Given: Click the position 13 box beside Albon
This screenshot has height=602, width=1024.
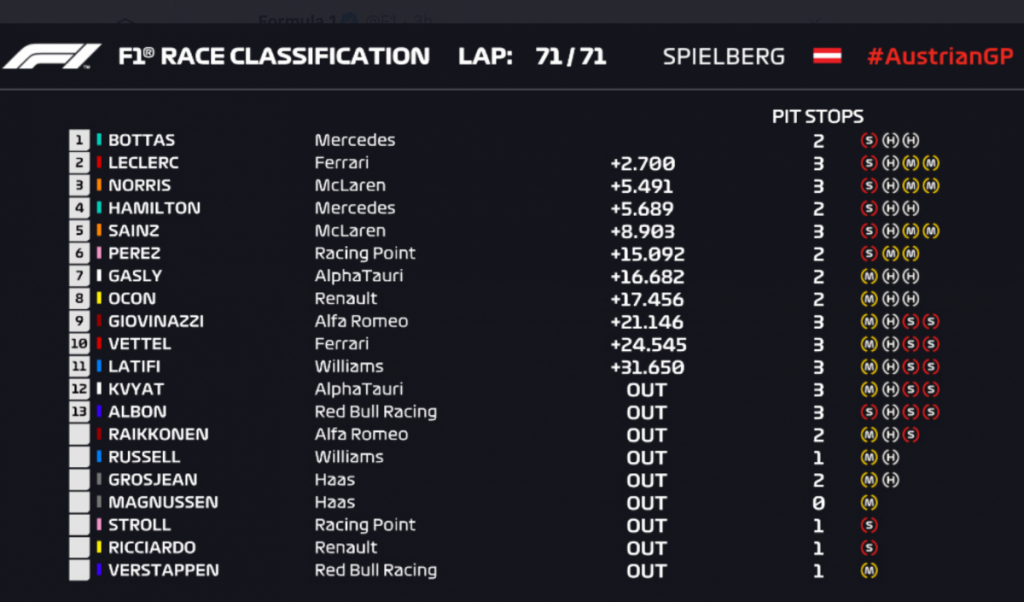Looking at the screenshot, I should point(79,412).
